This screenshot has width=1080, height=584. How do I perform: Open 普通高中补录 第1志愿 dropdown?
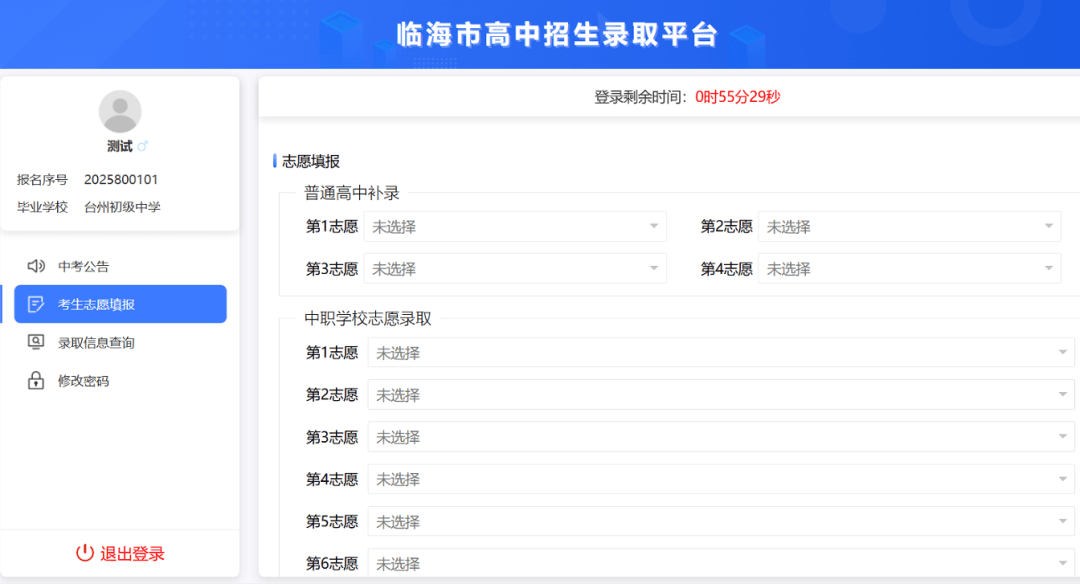(515, 227)
